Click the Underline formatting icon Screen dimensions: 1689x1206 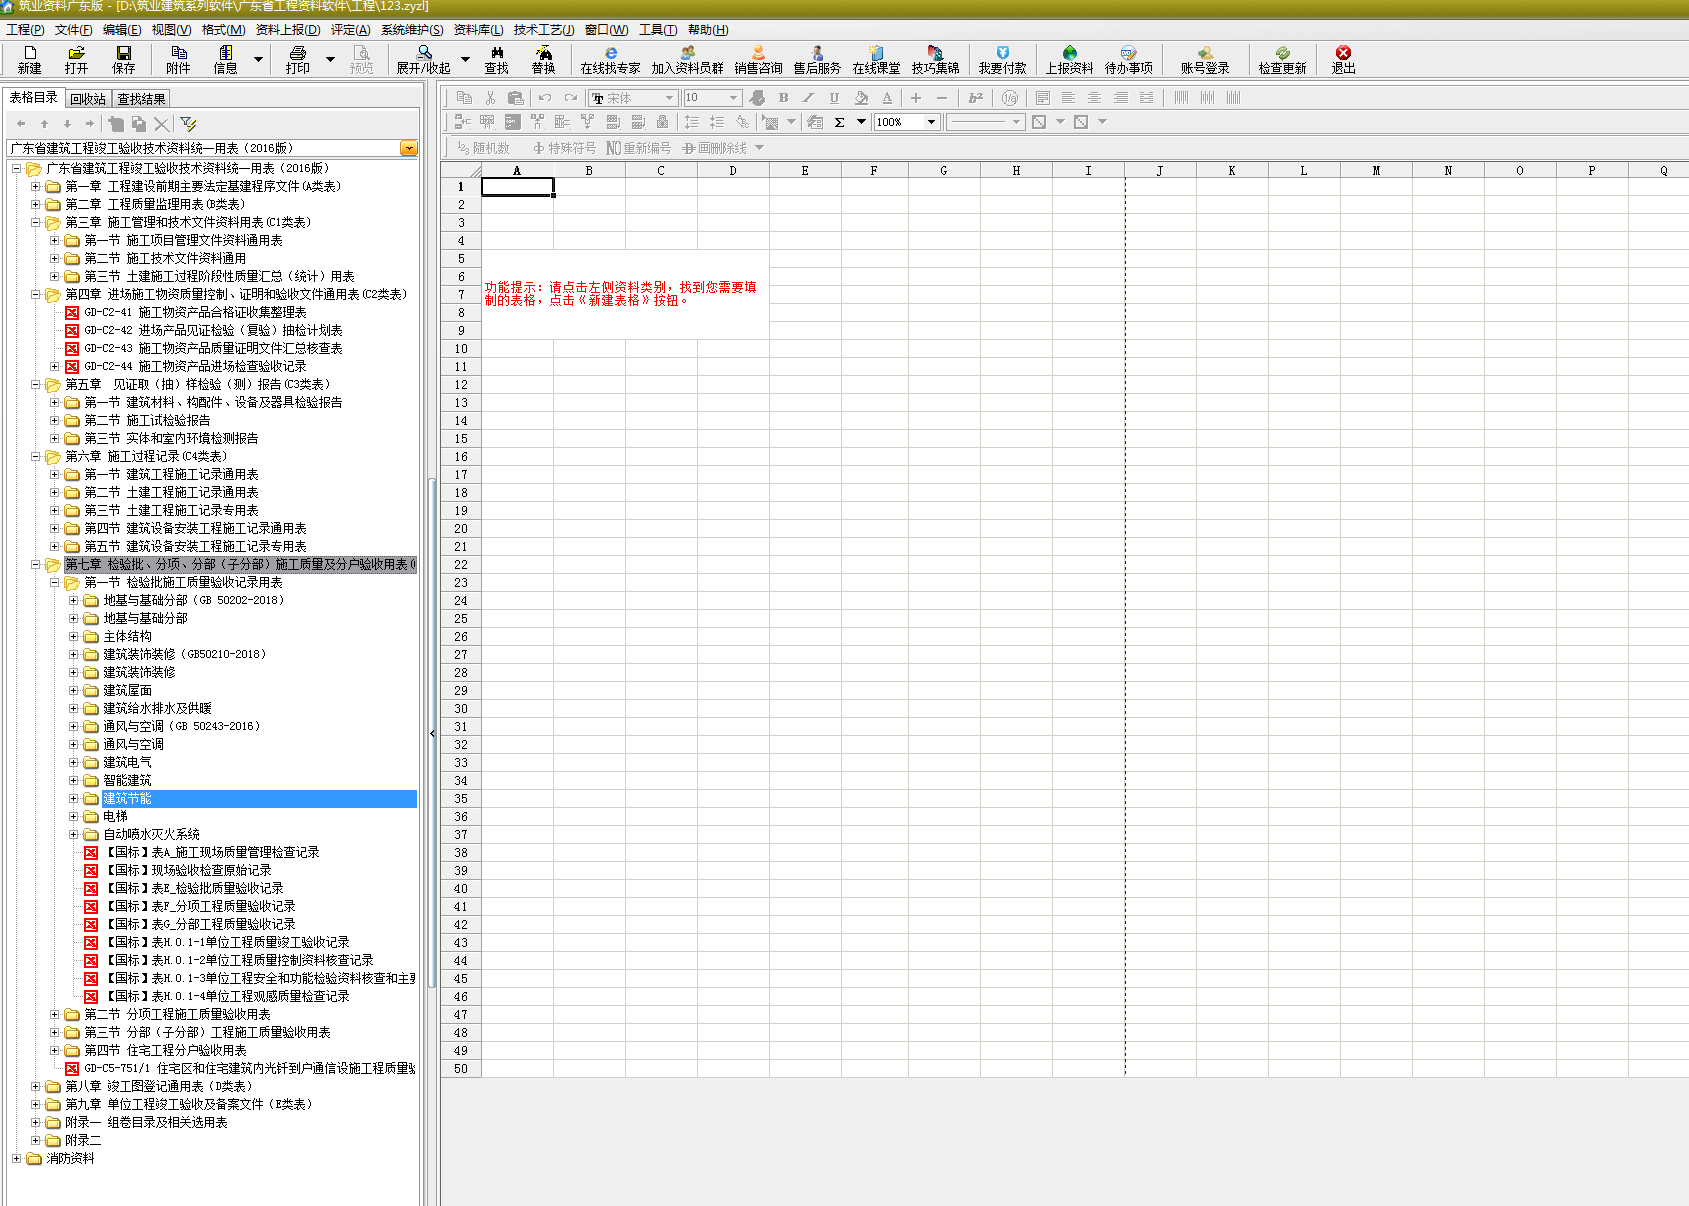coord(834,98)
